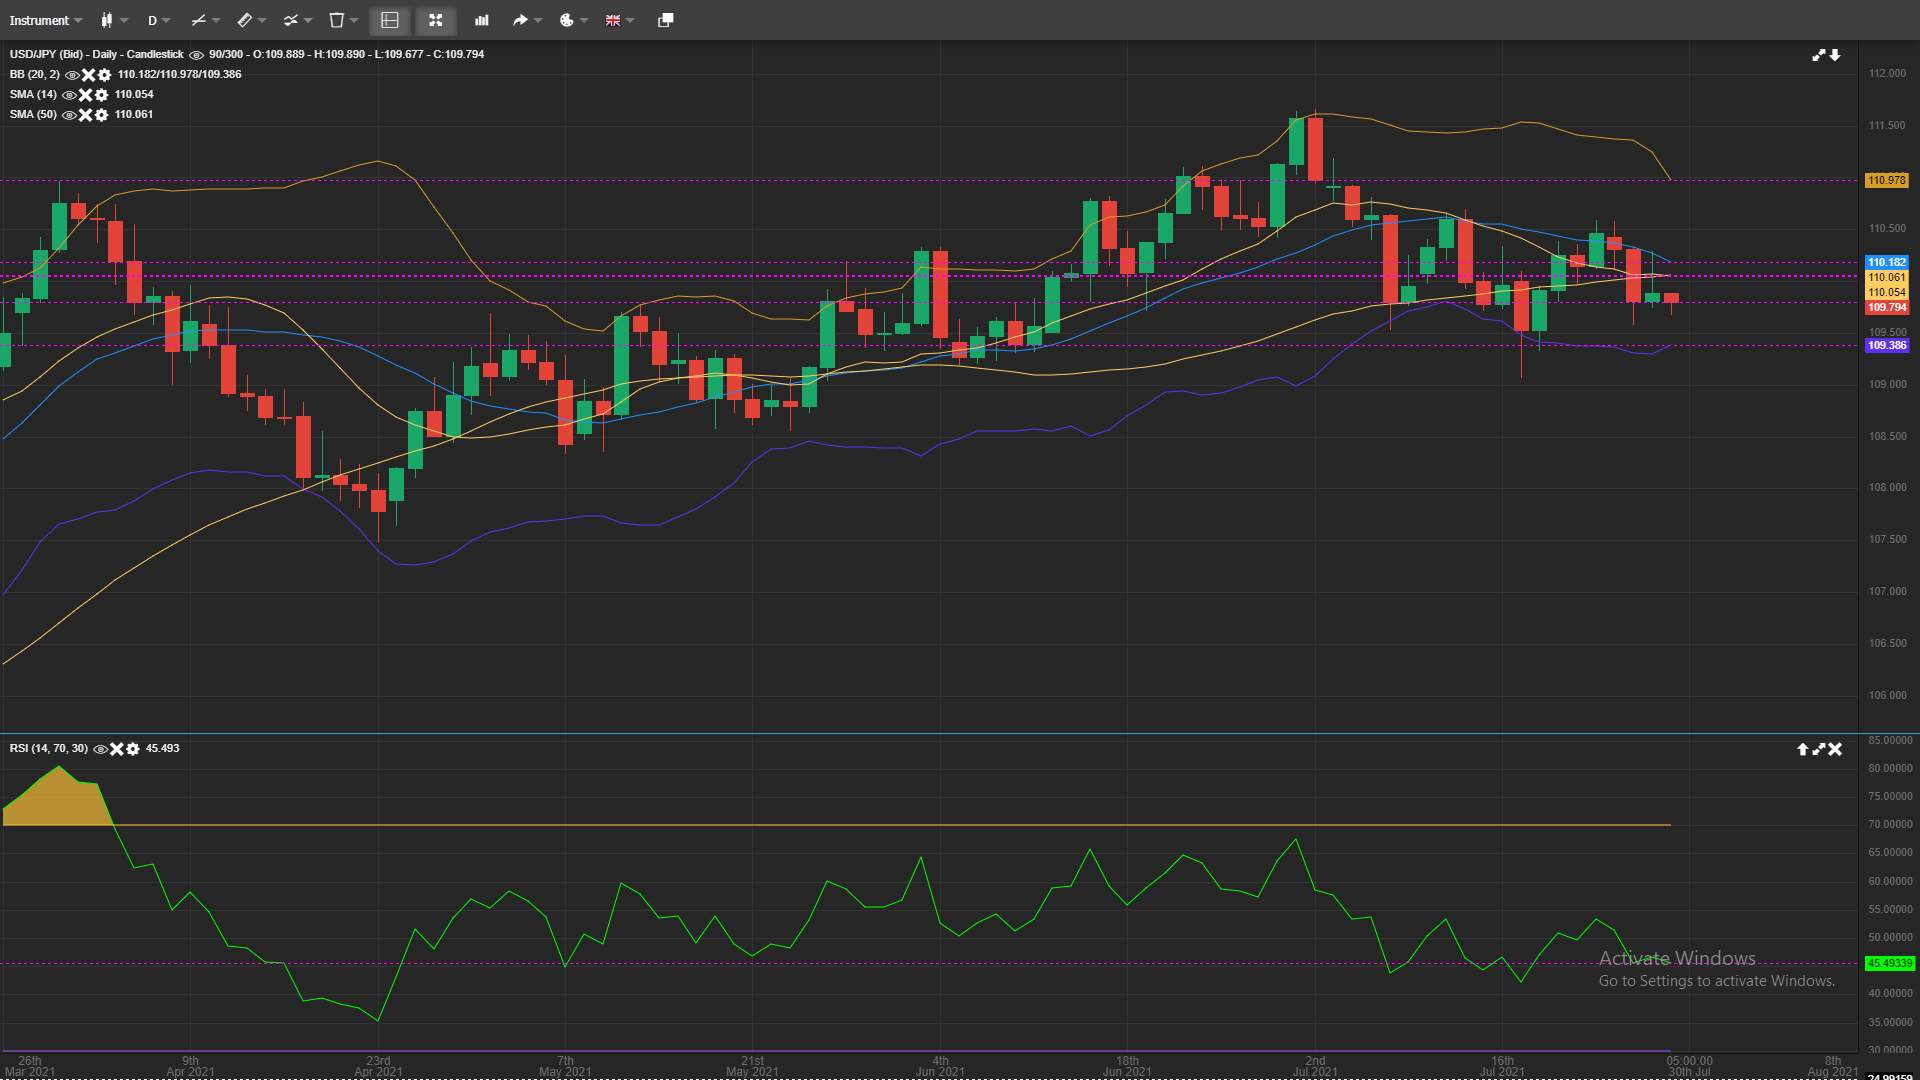
Task: Open settings gear for RSI indicator
Action: [x=133, y=749]
